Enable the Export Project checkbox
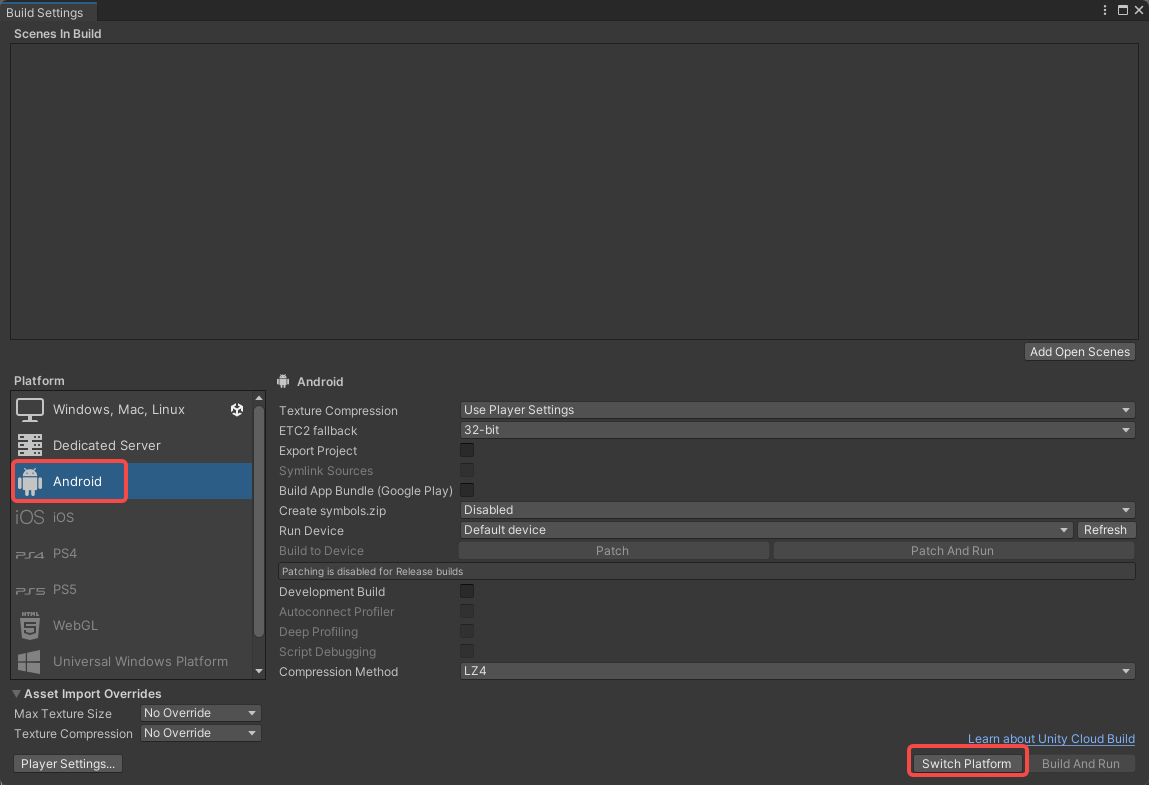 tap(467, 451)
